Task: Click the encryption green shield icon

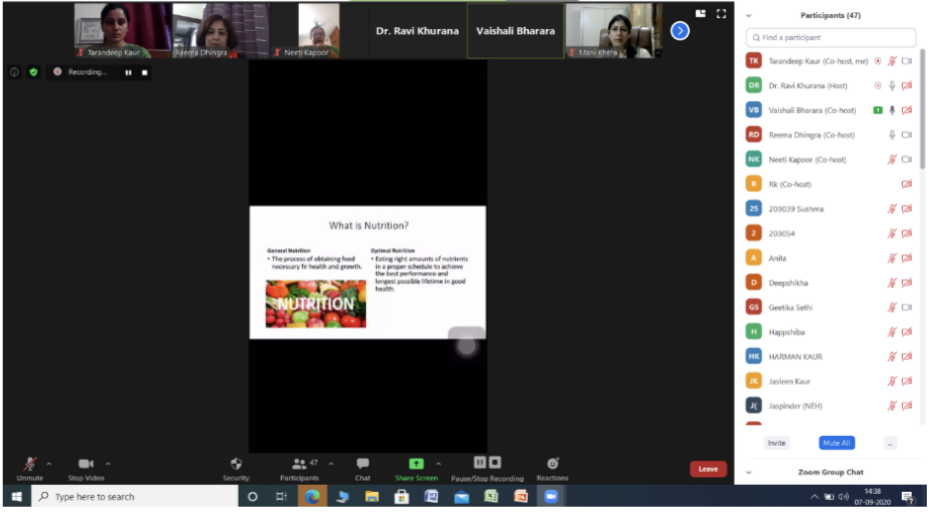Action: 33,72
